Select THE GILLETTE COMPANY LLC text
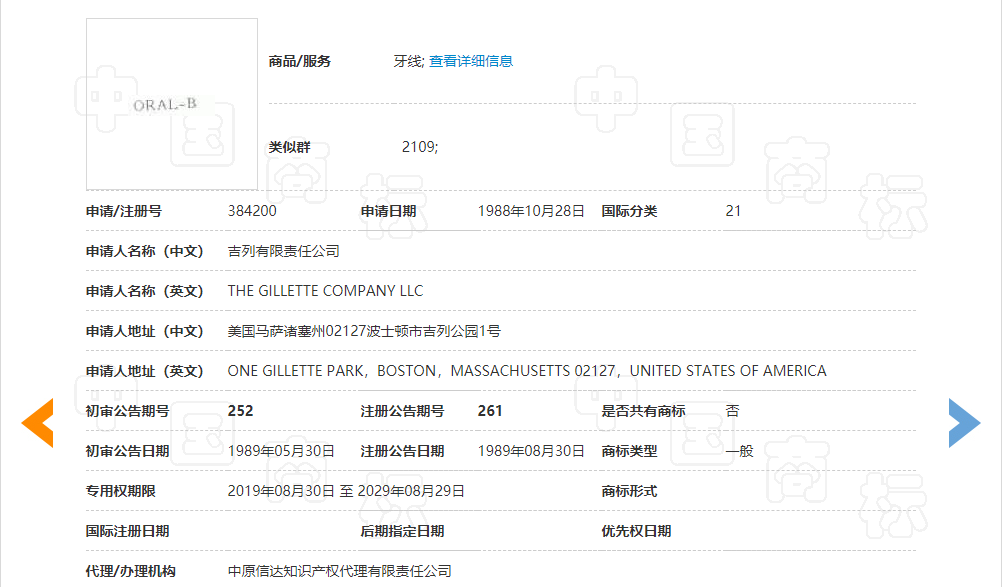This screenshot has height=587, width=1004. (325, 291)
